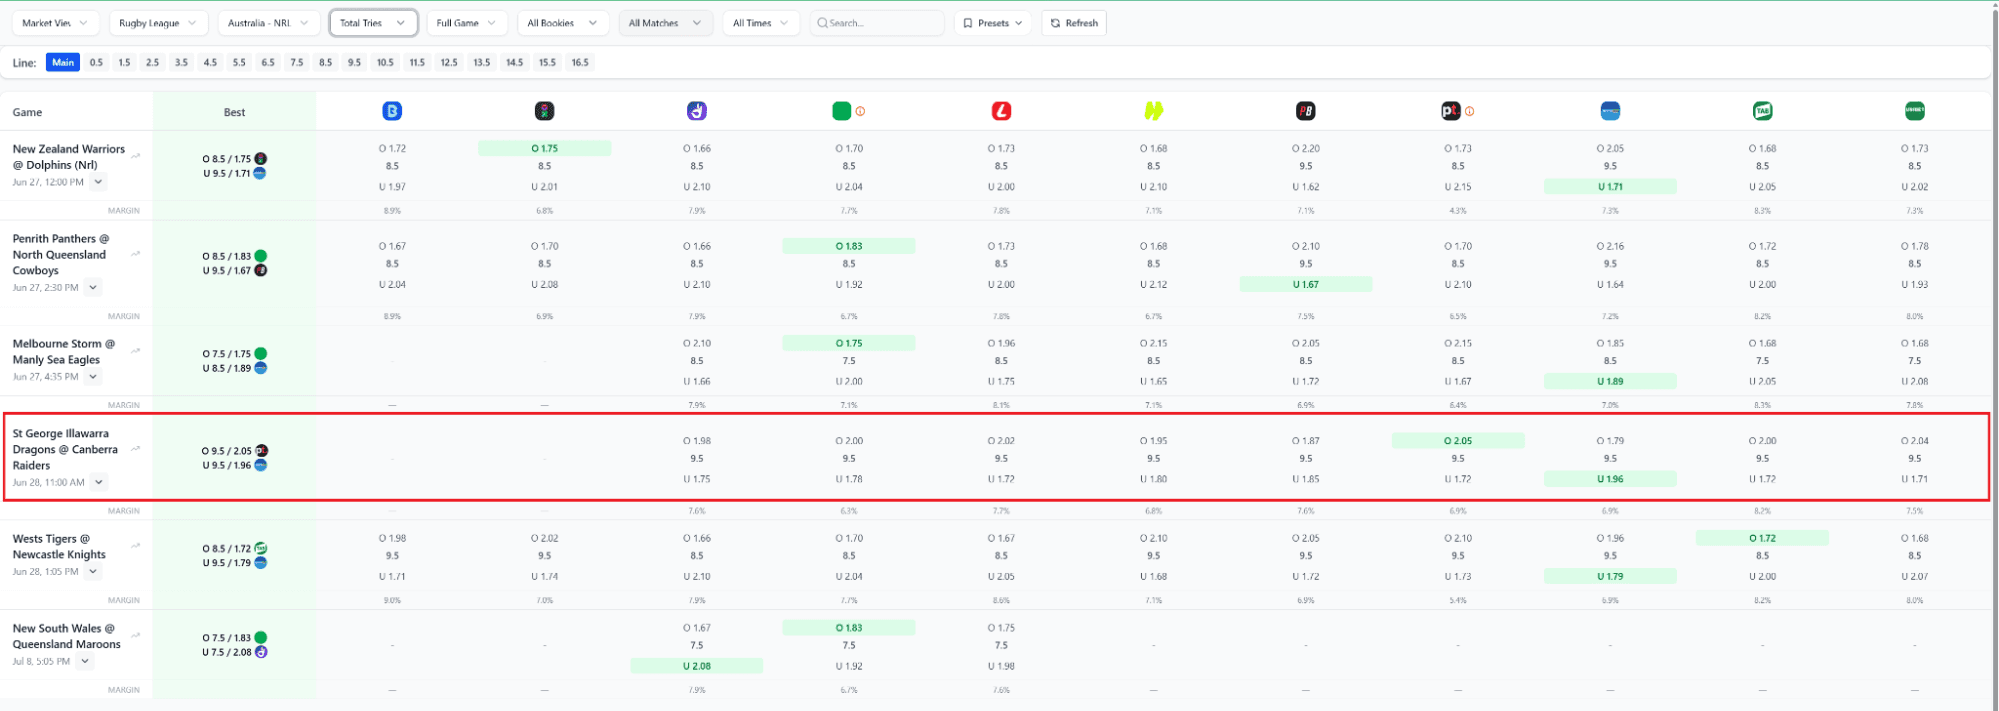The height and width of the screenshot is (711, 1999).
Task: Select the 0.5 line chip
Action: point(96,62)
